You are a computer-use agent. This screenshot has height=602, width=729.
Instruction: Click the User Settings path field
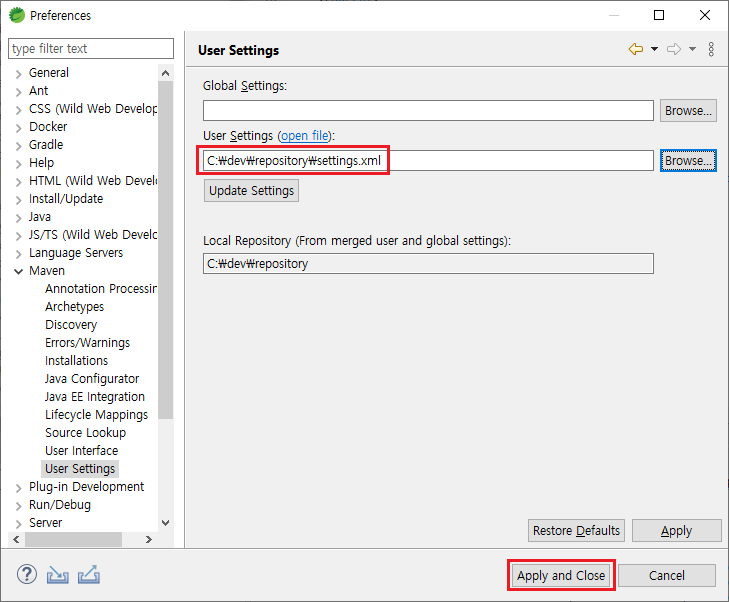point(428,160)
